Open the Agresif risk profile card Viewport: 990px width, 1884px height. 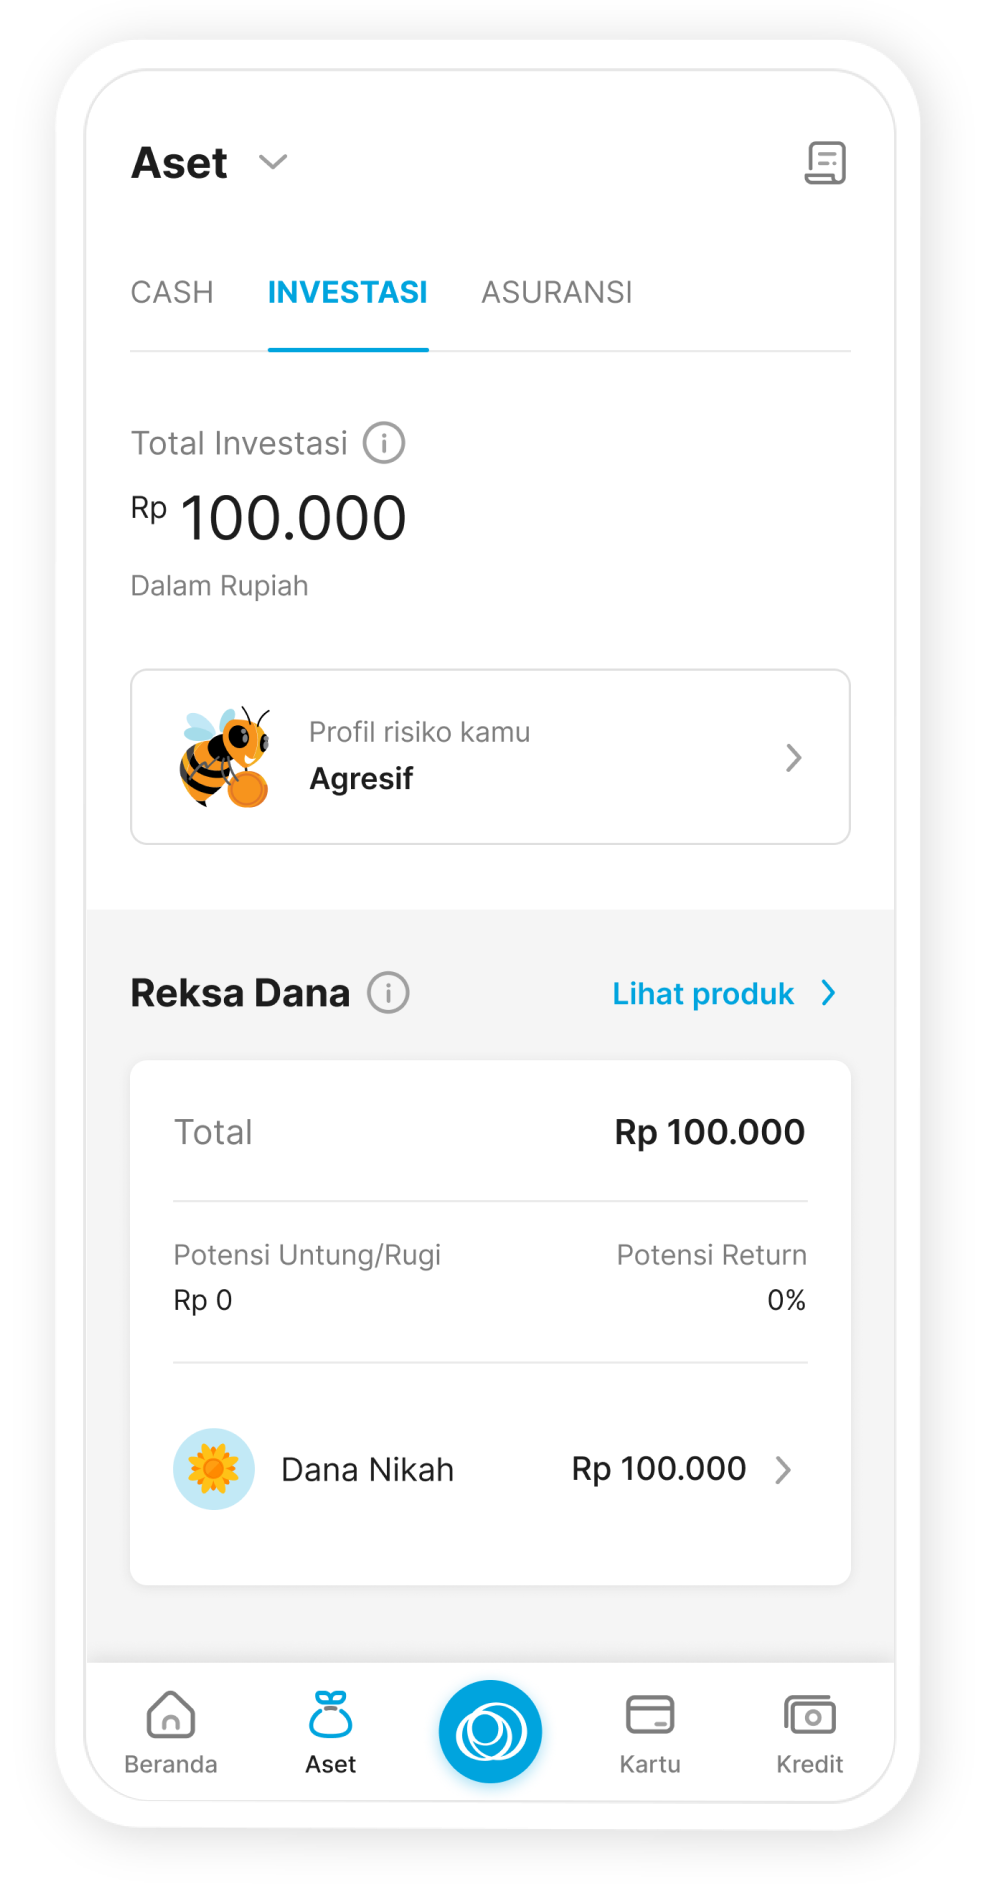(490, 757)
